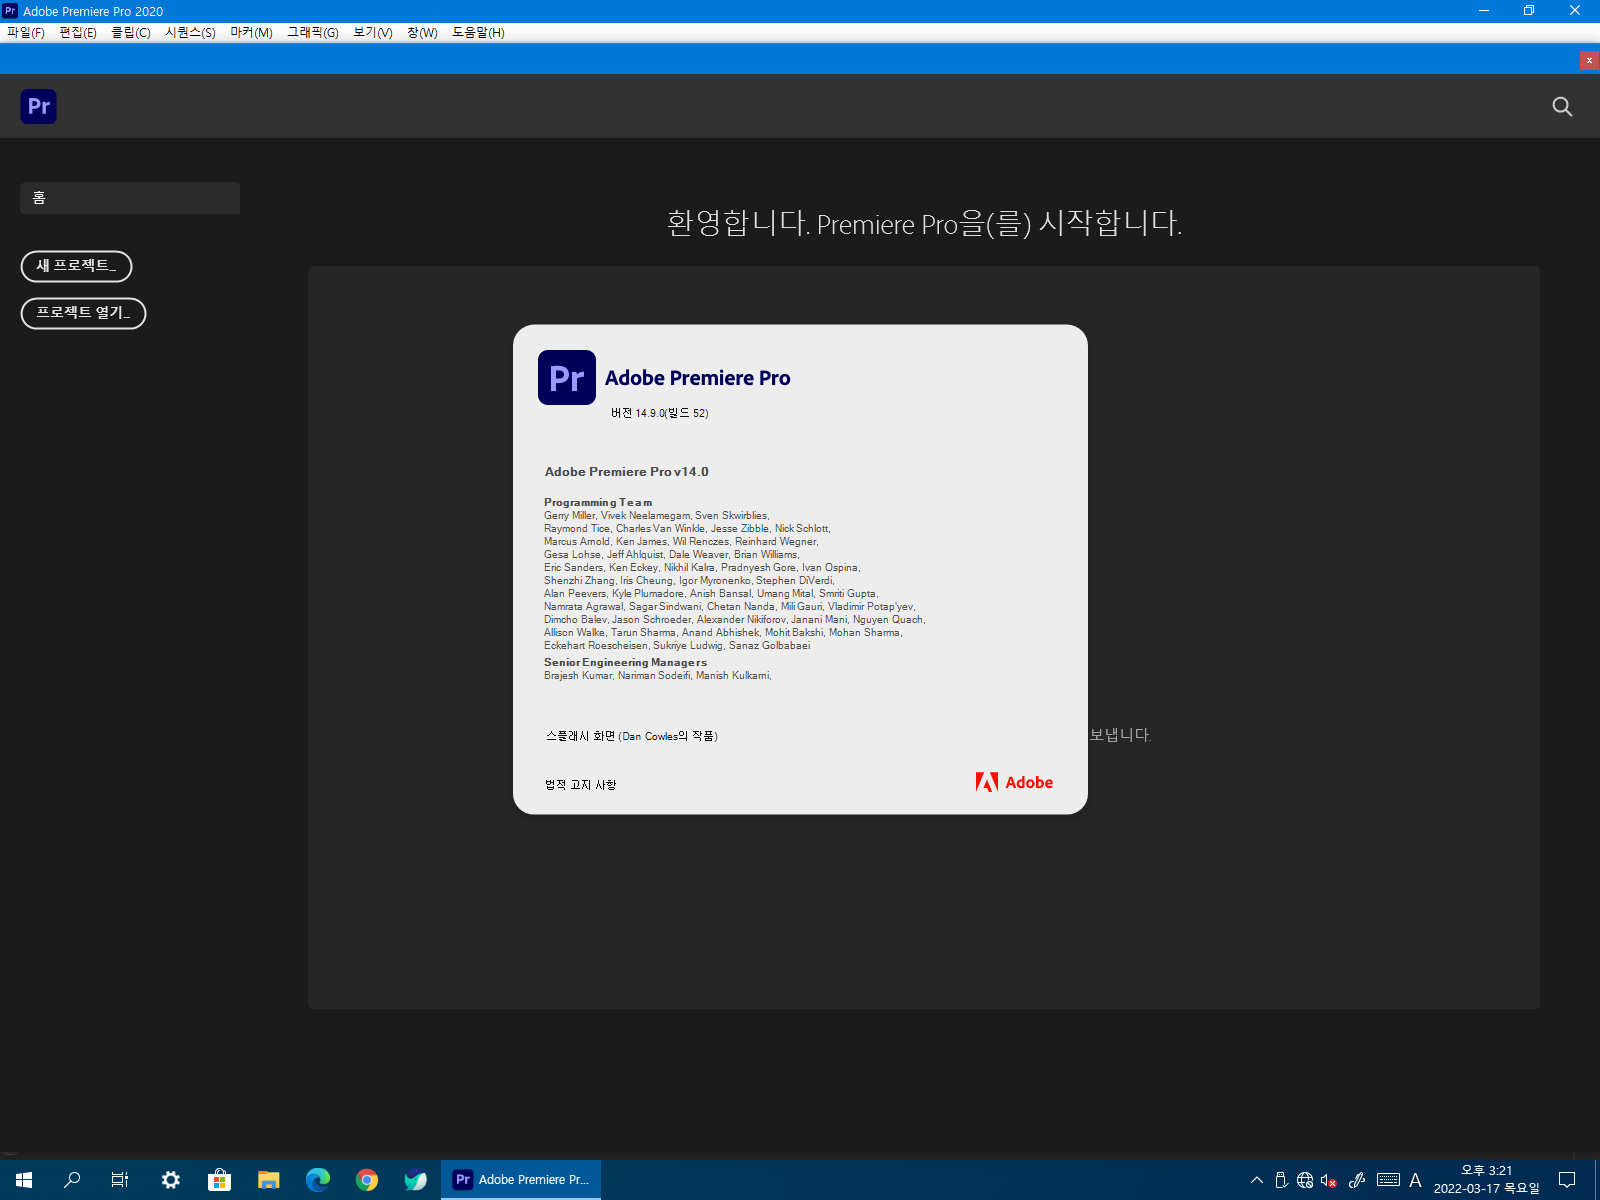Open the search magnifier in the home screen
The width and height of the screenshot is (1600, 1200).
point(1562,106)
